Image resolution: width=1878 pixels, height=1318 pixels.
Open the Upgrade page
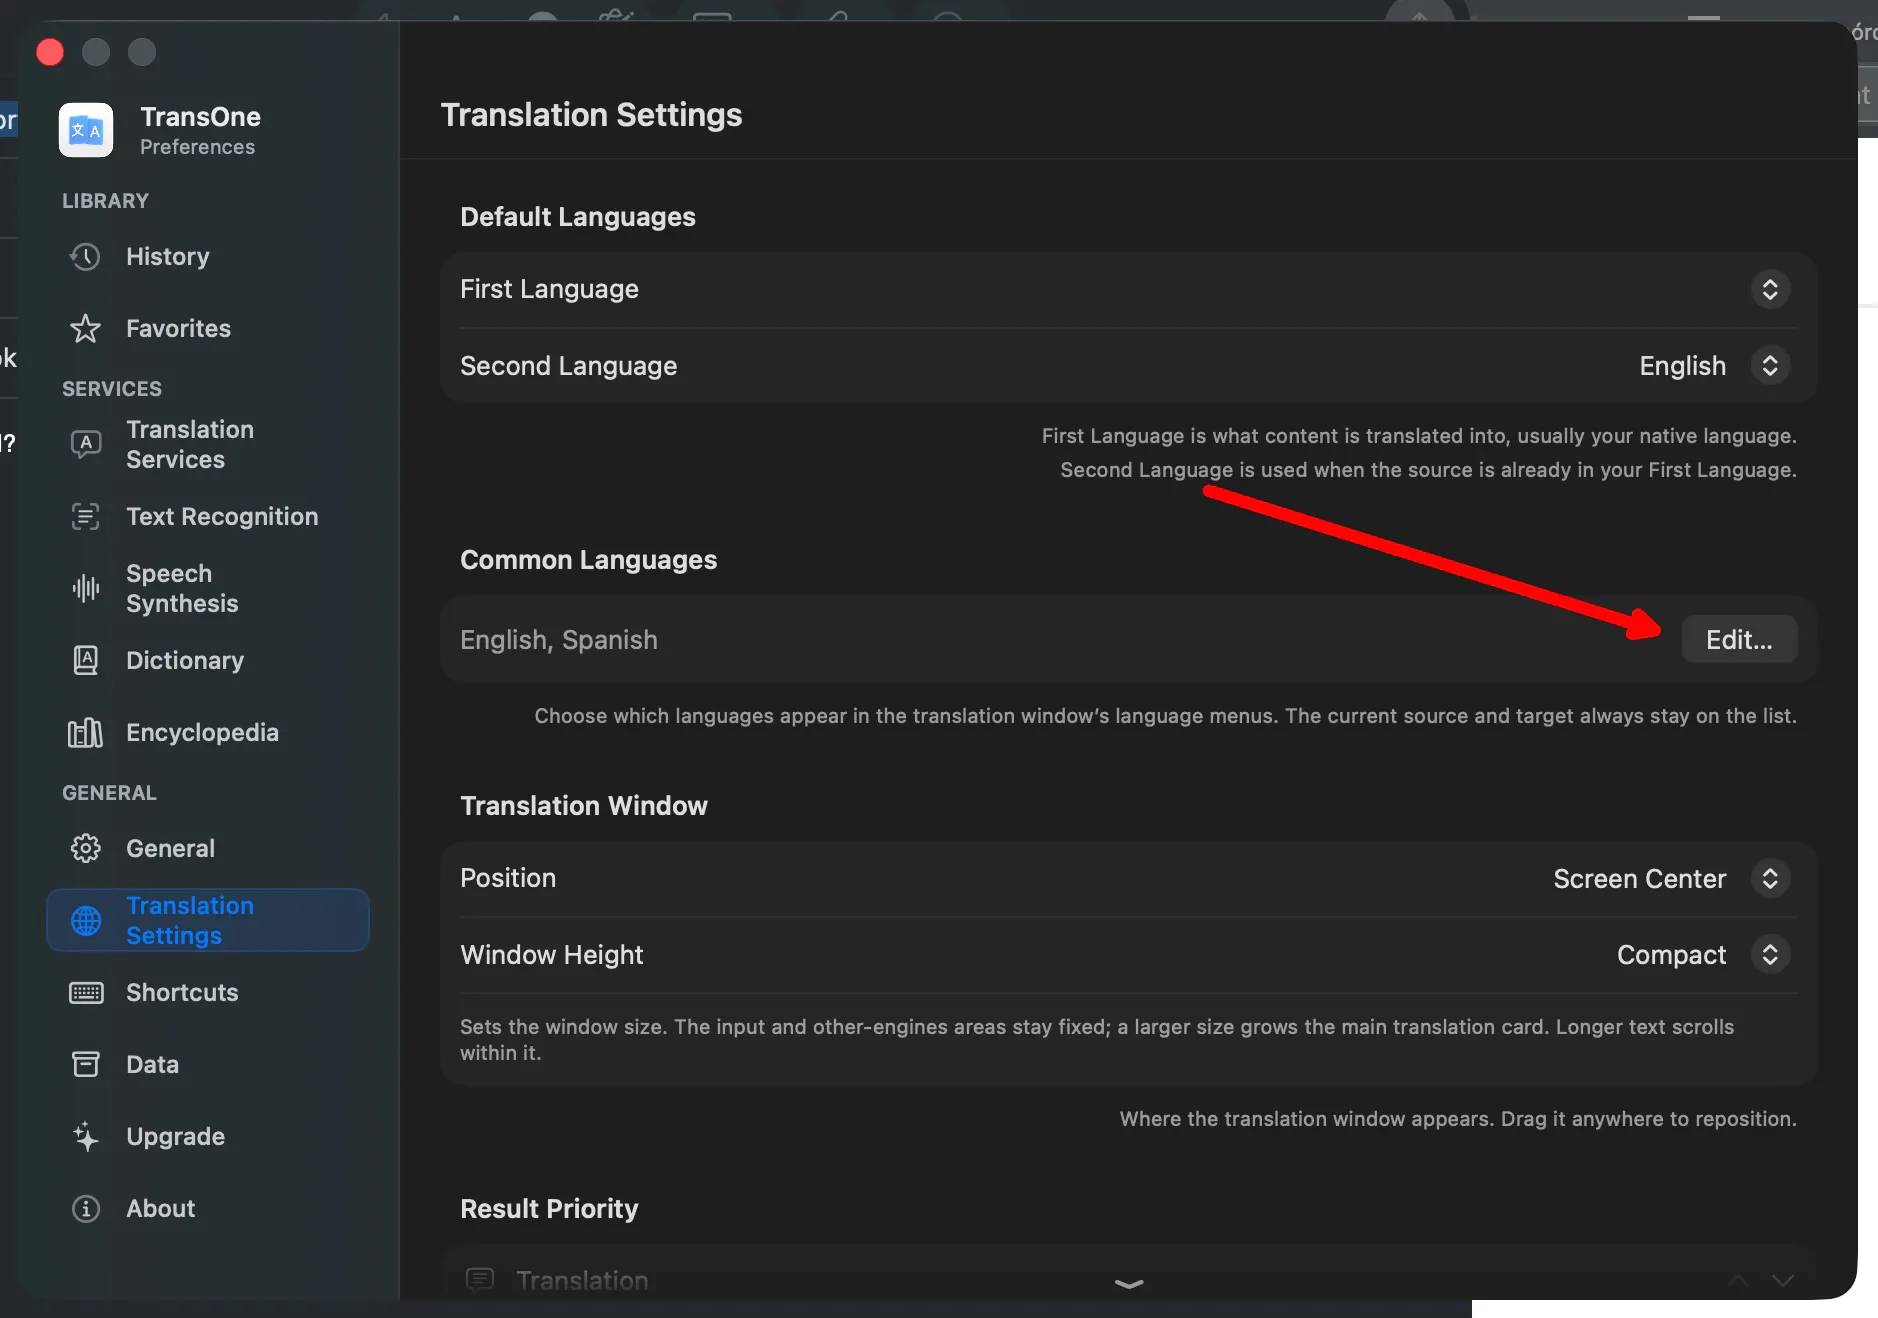coord(208,1137)
